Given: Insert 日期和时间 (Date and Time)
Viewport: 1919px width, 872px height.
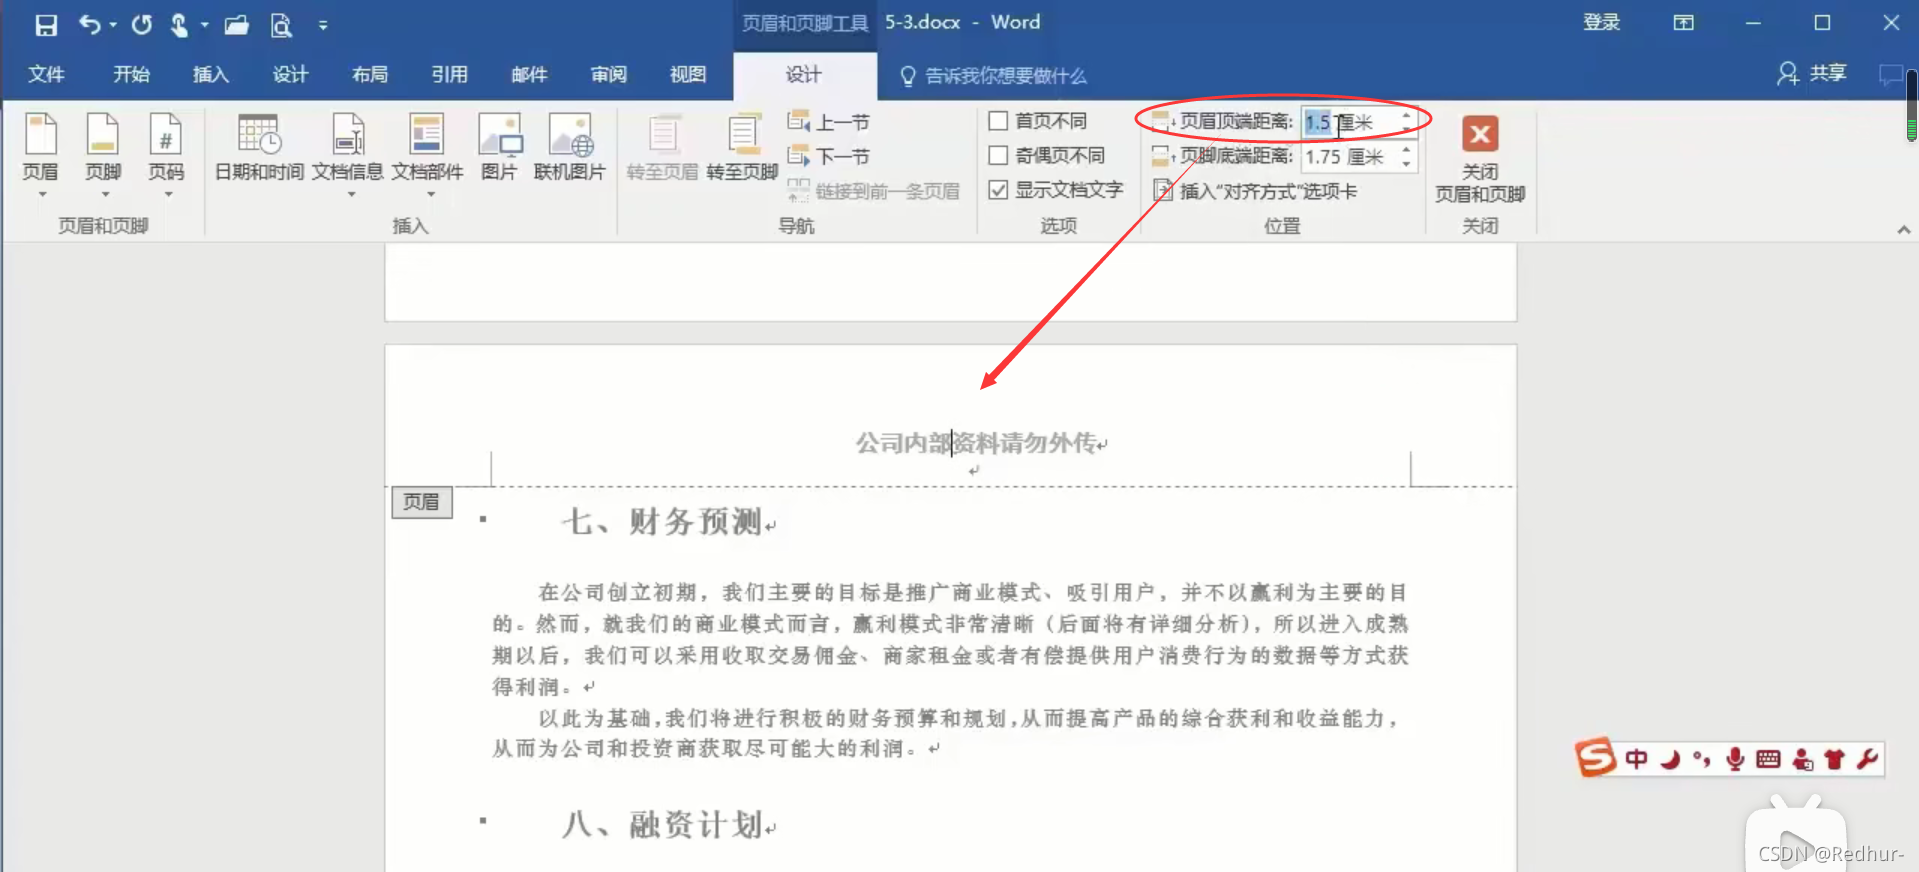Looking at the screenshot, I should tap(259, 148).
